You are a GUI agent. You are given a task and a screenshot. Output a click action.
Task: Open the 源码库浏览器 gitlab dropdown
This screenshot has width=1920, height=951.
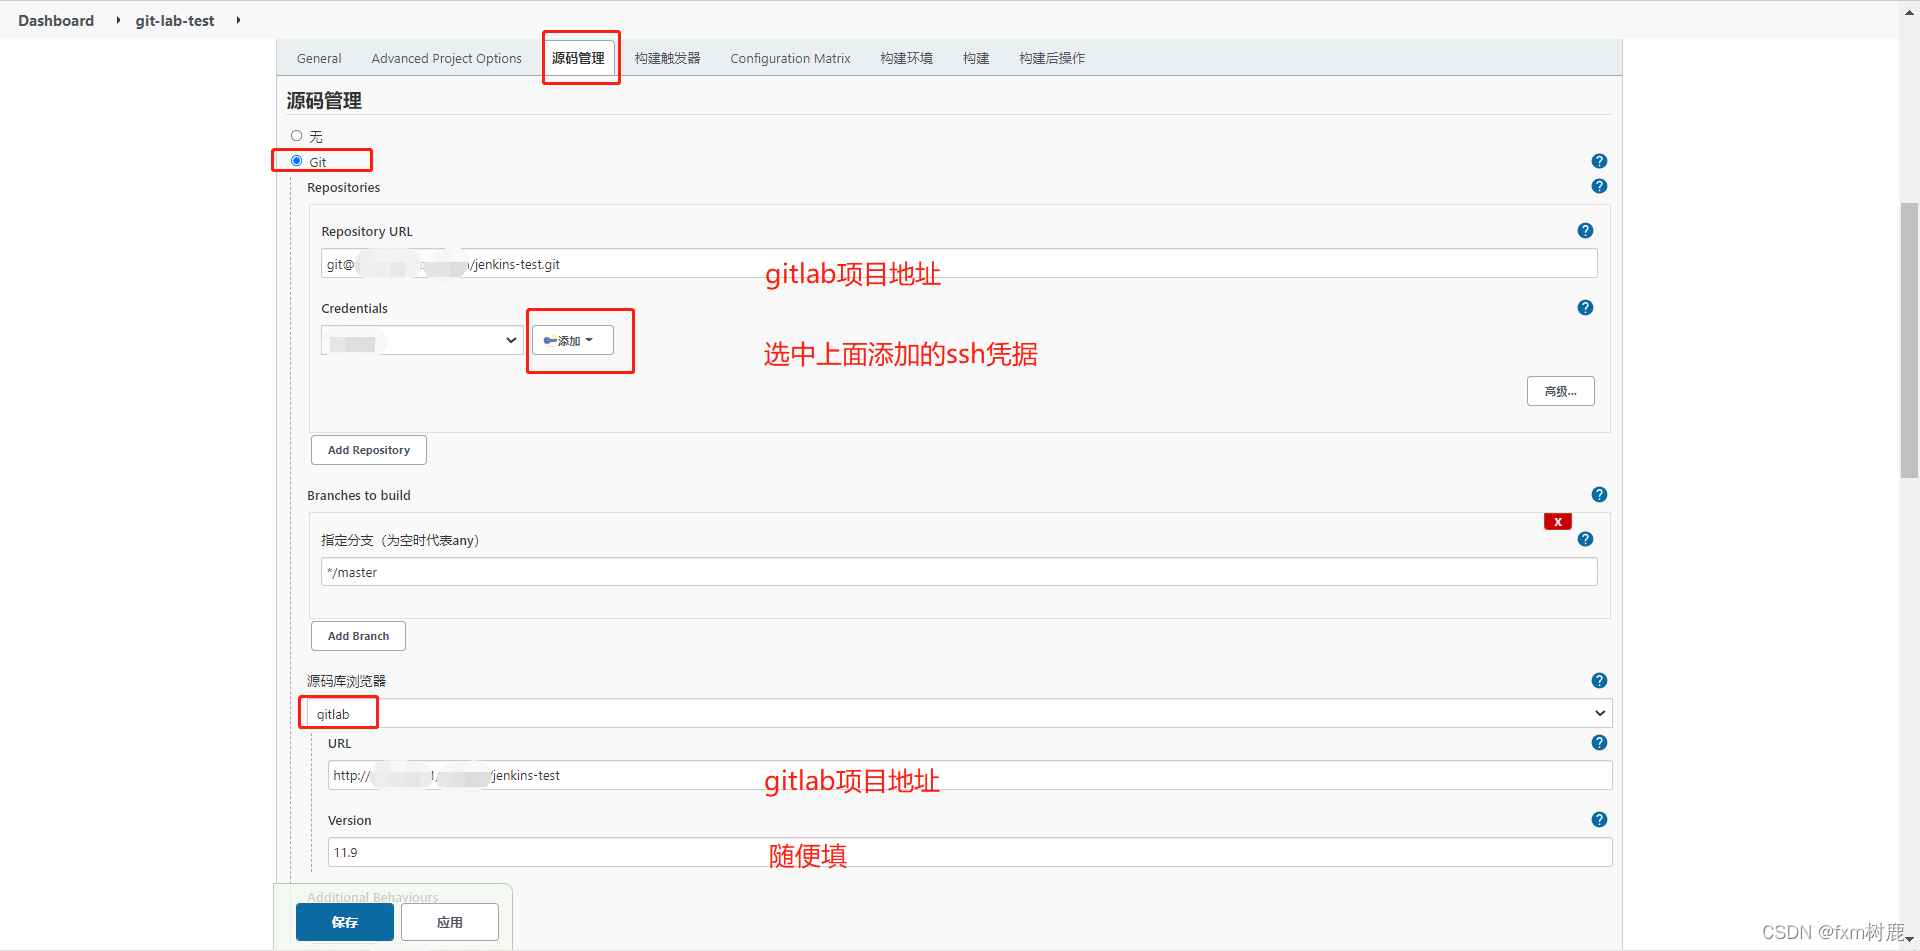point(960,713)
